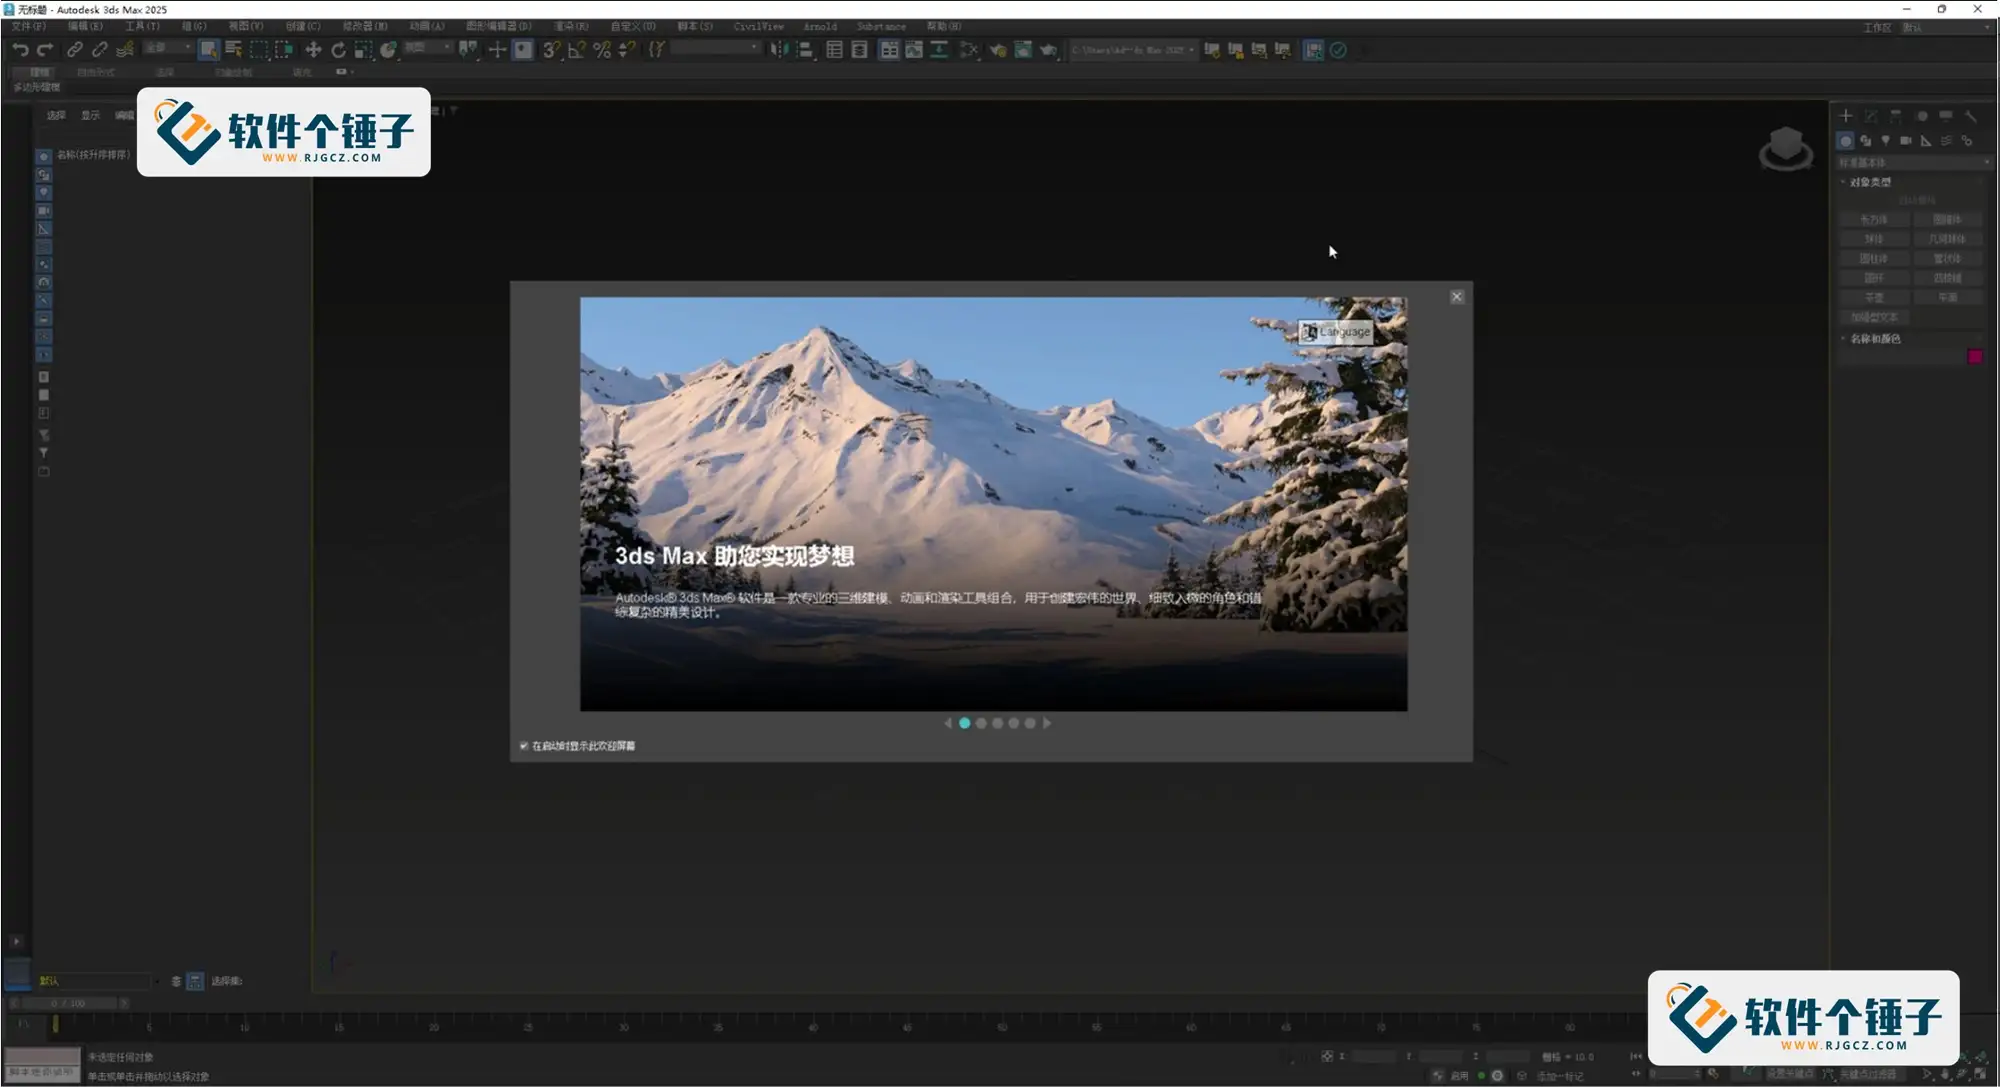Open the Rendered Frame Window icon
This screenshot has height=1087, width=2000.
coord(1023,50)
